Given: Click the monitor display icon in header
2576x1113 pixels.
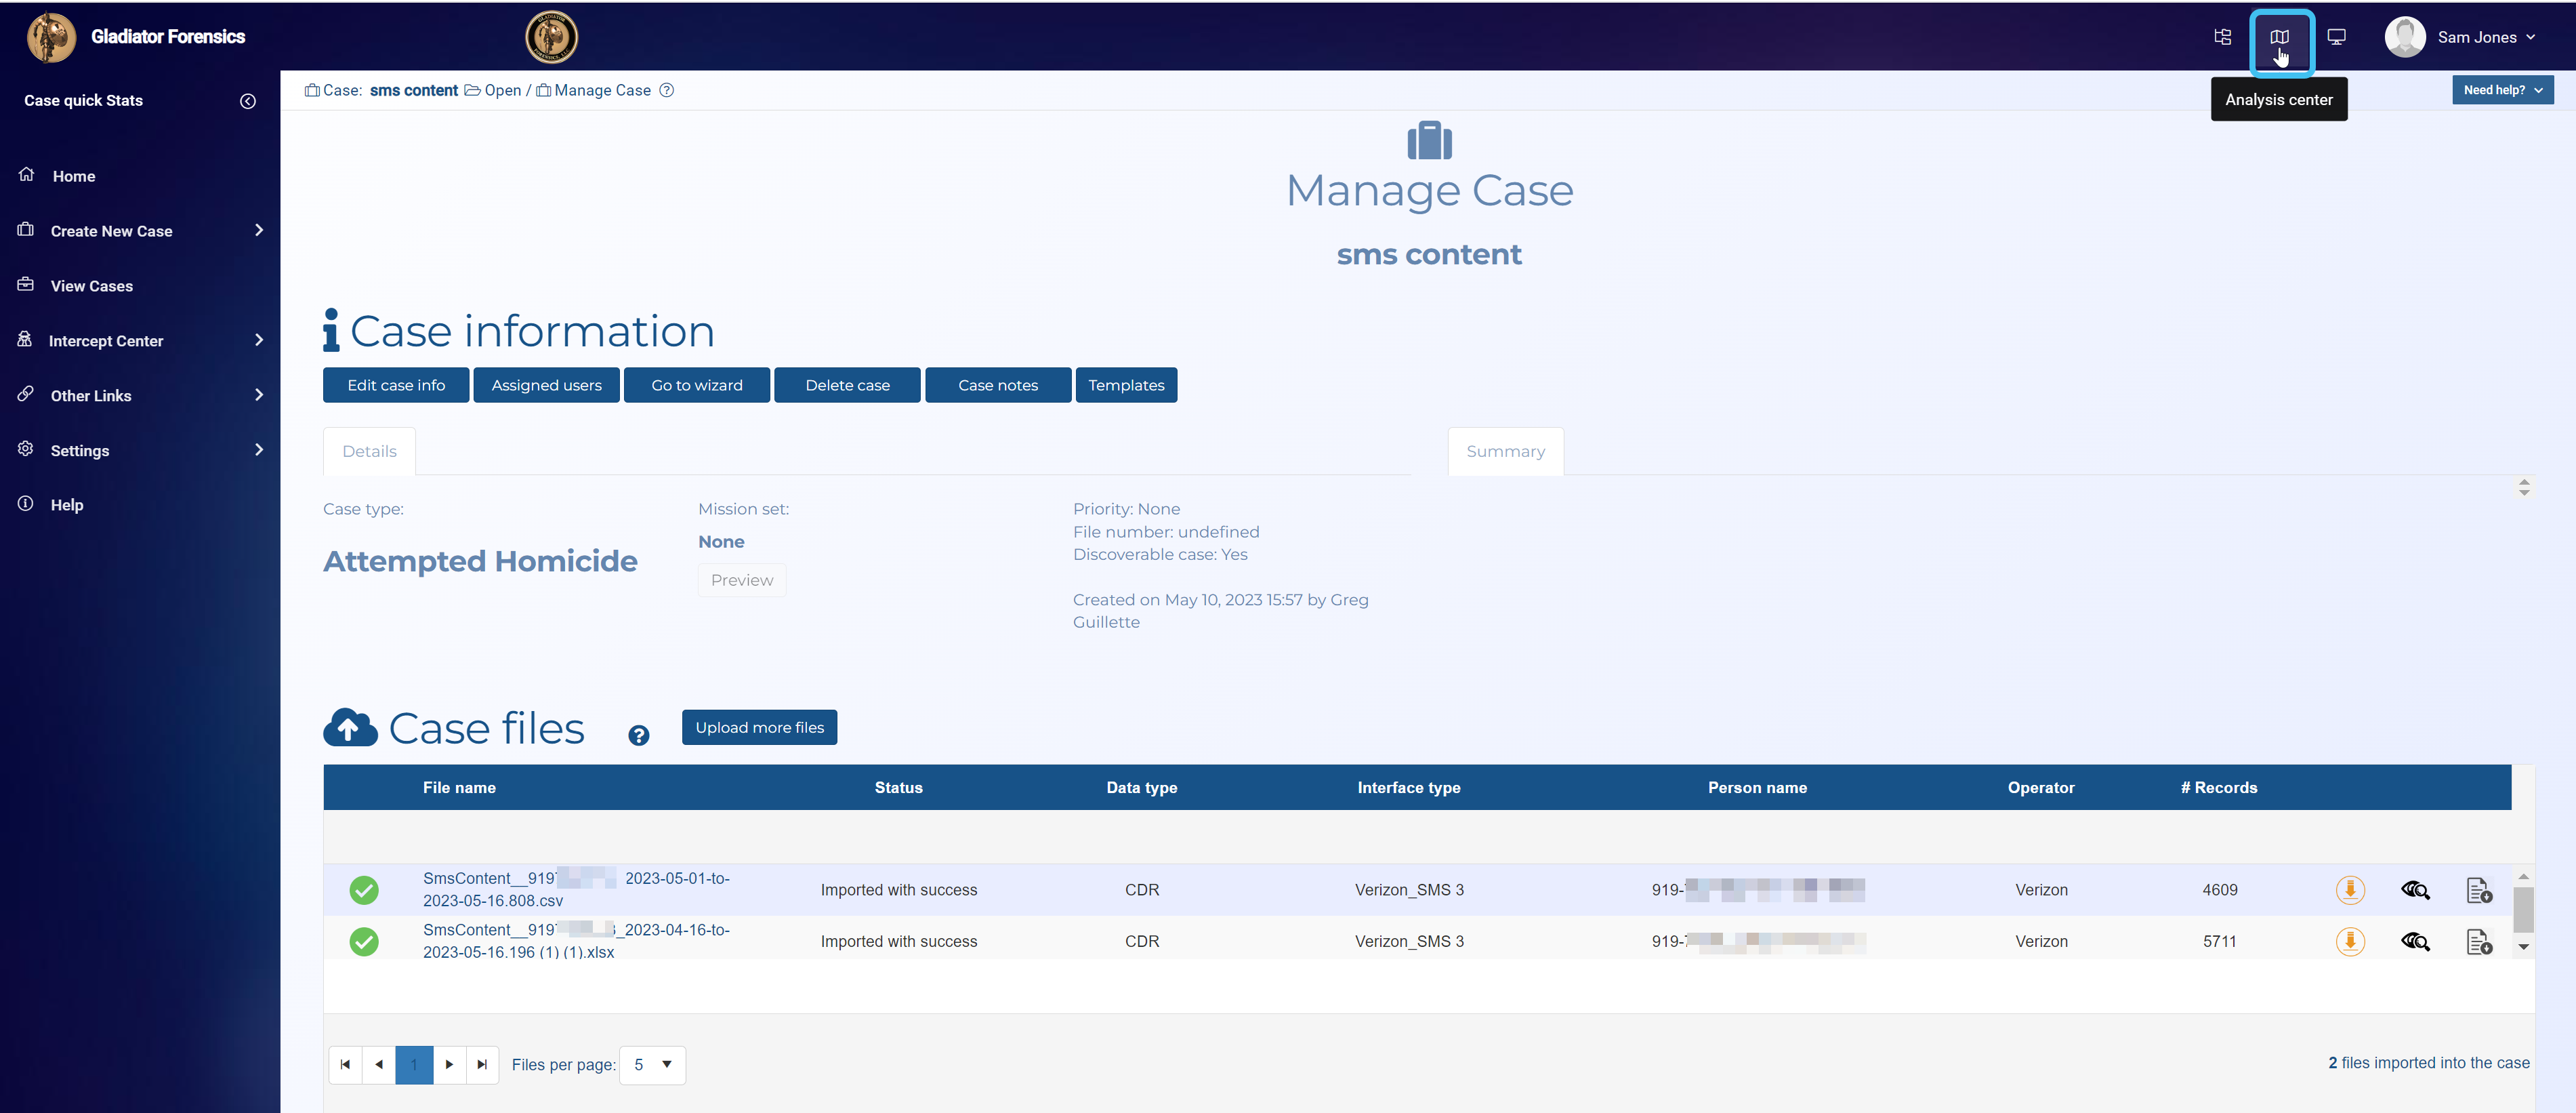Looking at the screenshot, I should click(x=2336, y=37).
